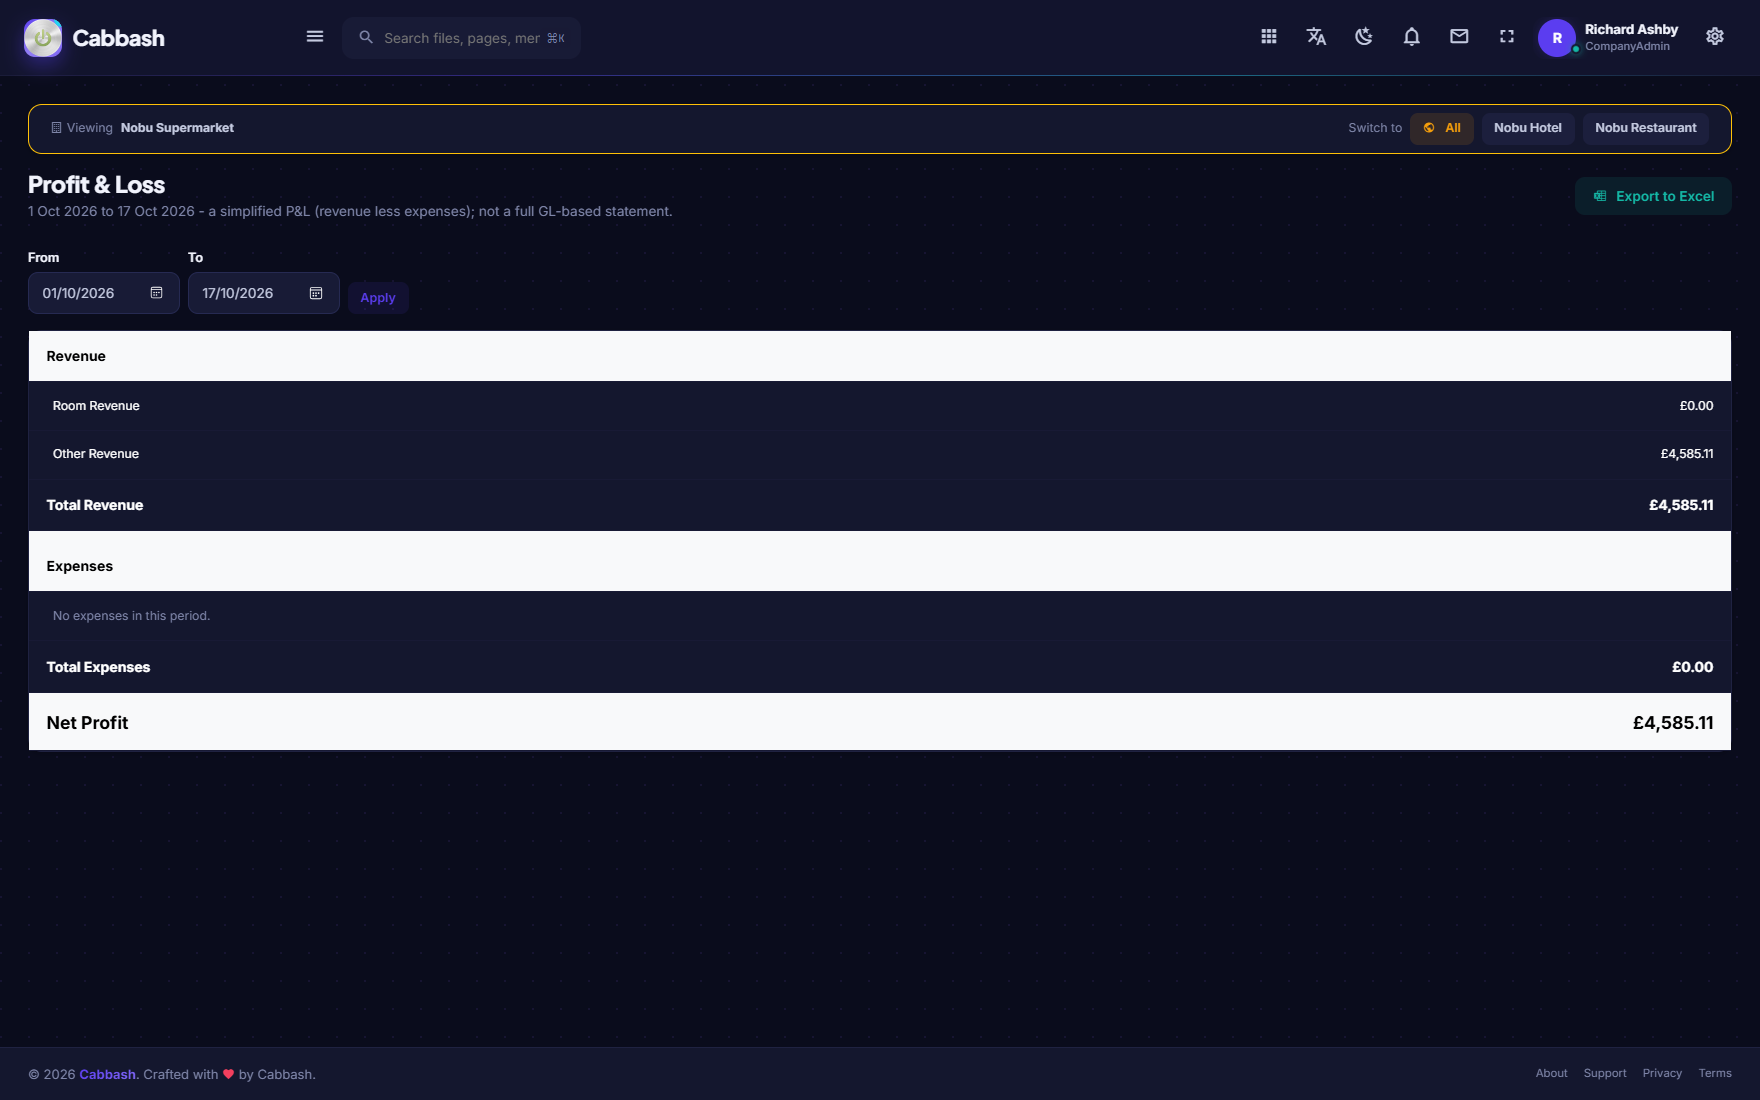The image size is (1760, 1100).
Task: Open the mail messages icon
Action: [1459, 37]
